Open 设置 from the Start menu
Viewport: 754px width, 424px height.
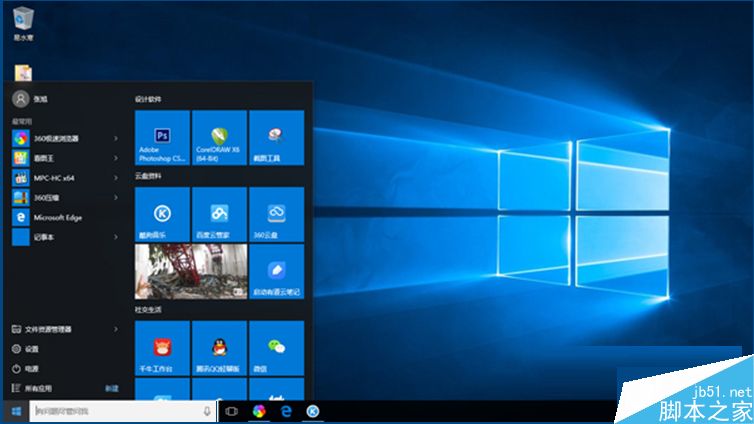coord(32,349)
